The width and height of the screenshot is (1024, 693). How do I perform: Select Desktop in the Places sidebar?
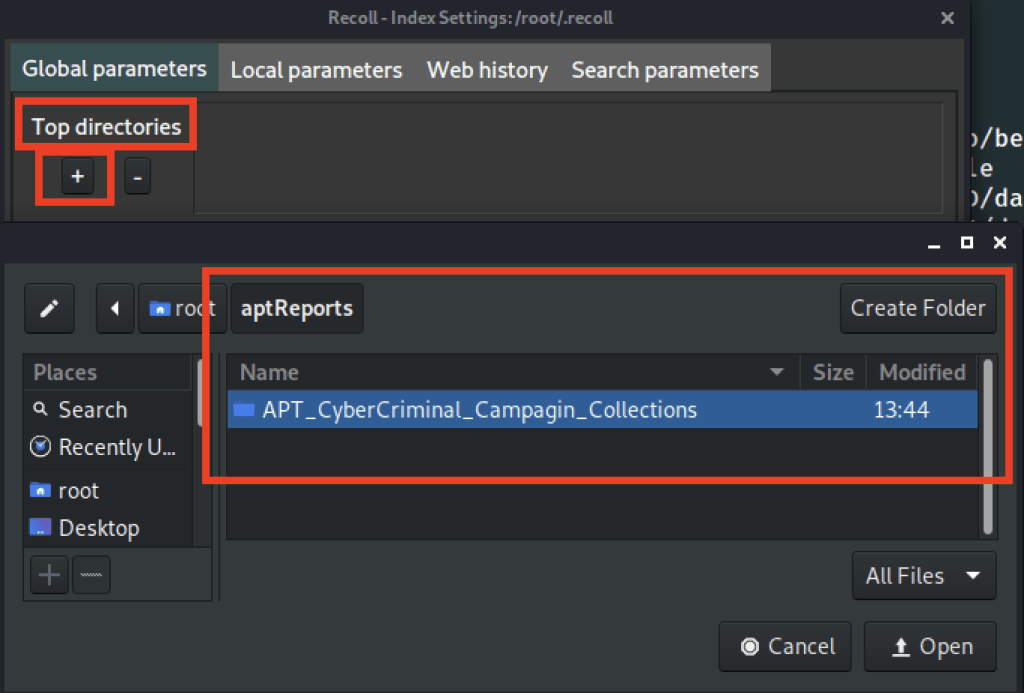[x=98, y=528]
